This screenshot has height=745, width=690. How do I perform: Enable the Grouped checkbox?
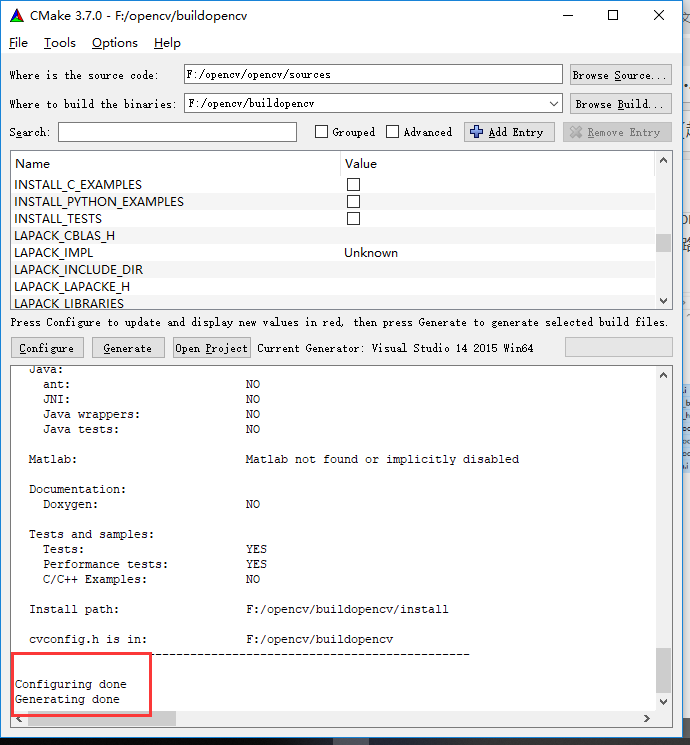tap(321, 132)
